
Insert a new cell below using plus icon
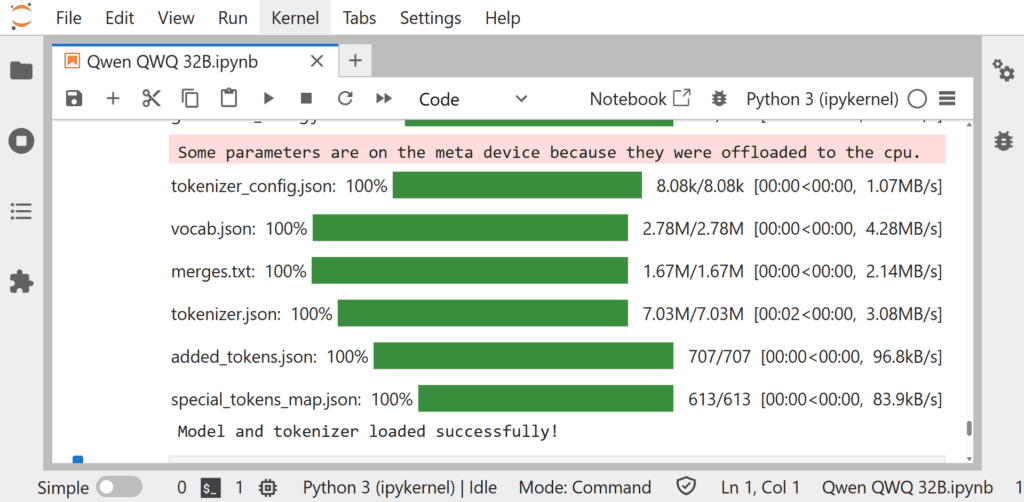tap(113, 98)
